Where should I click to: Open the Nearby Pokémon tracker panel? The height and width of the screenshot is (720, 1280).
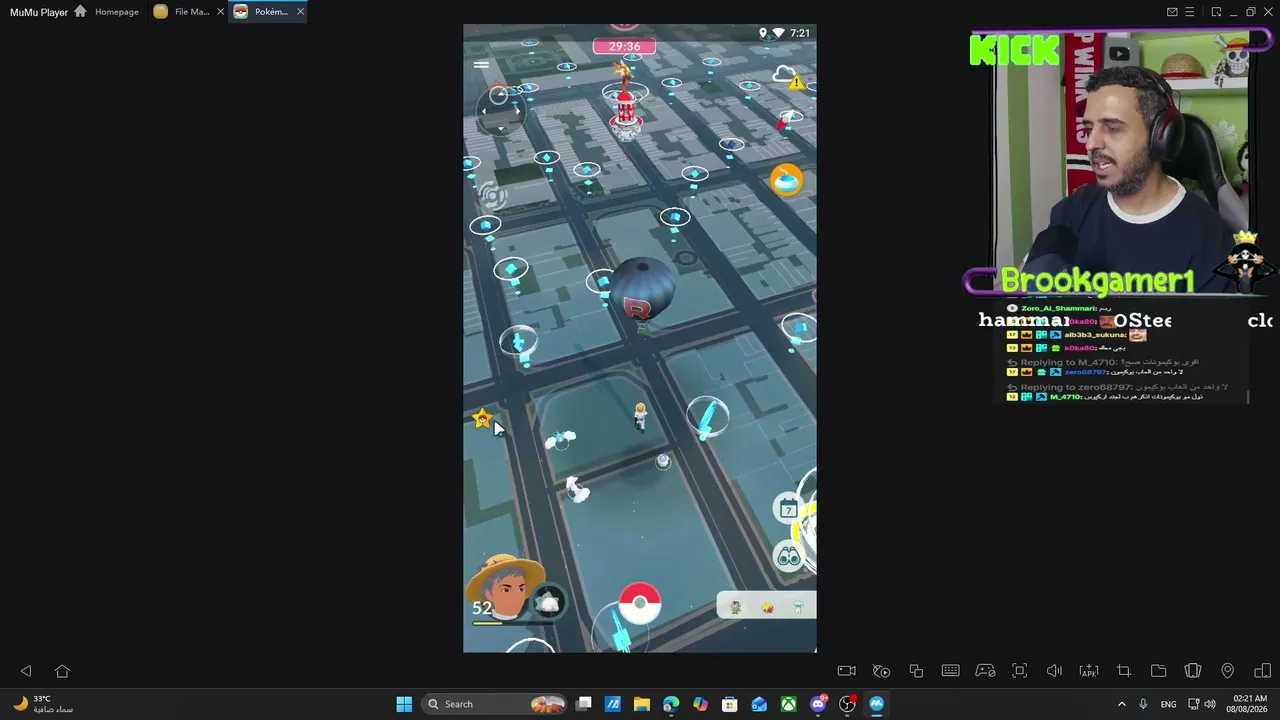coord(766,606)
